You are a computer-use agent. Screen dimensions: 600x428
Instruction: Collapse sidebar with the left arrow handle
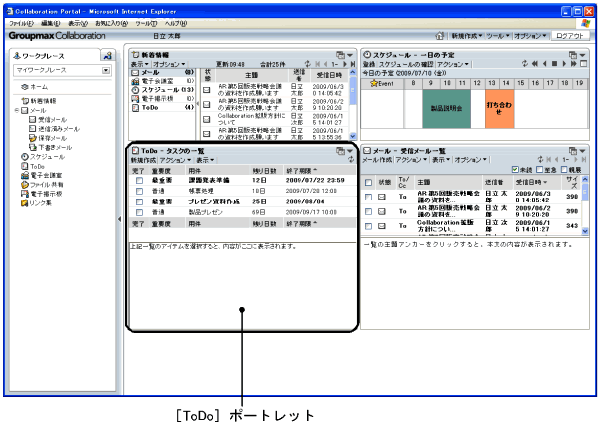click(119, 219)
